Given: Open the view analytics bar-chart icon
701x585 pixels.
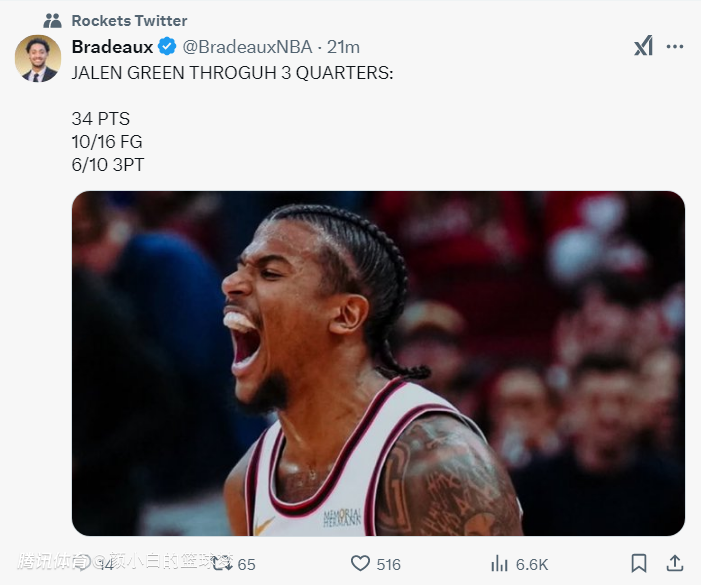Looking at the screenshot, I should [500, 564].
